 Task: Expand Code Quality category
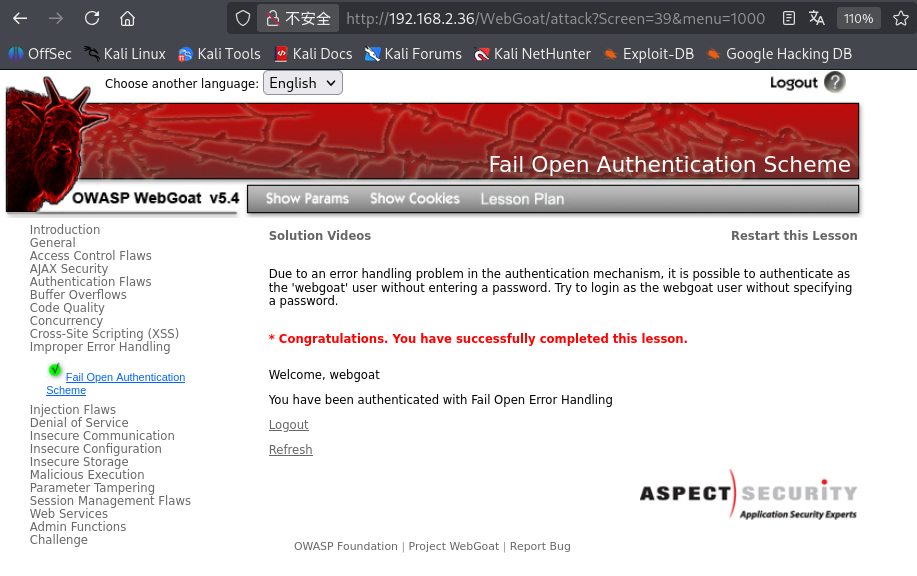[x=67, y=308]
